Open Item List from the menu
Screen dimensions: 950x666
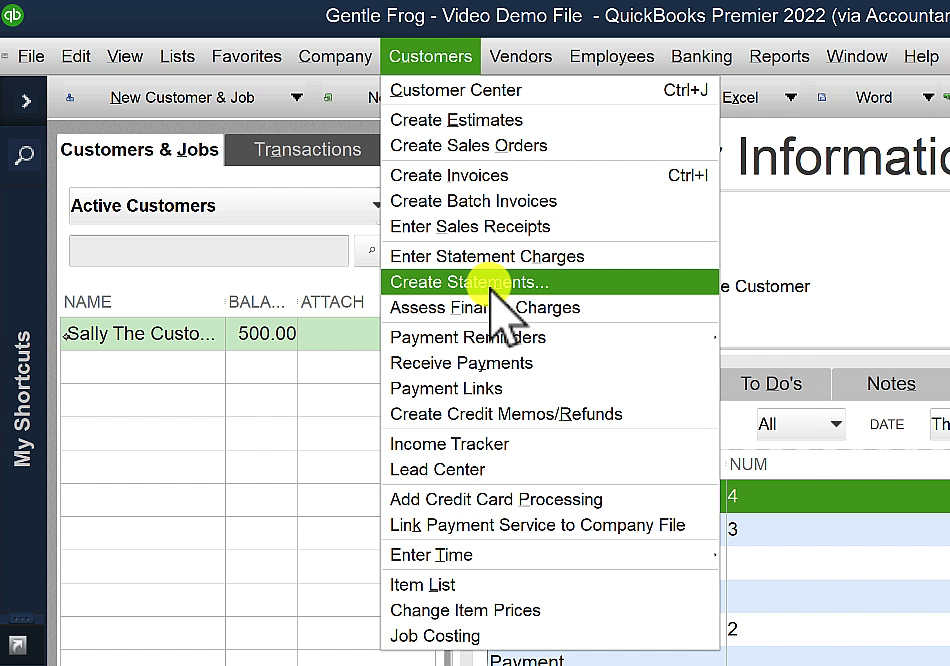(550, 585)
